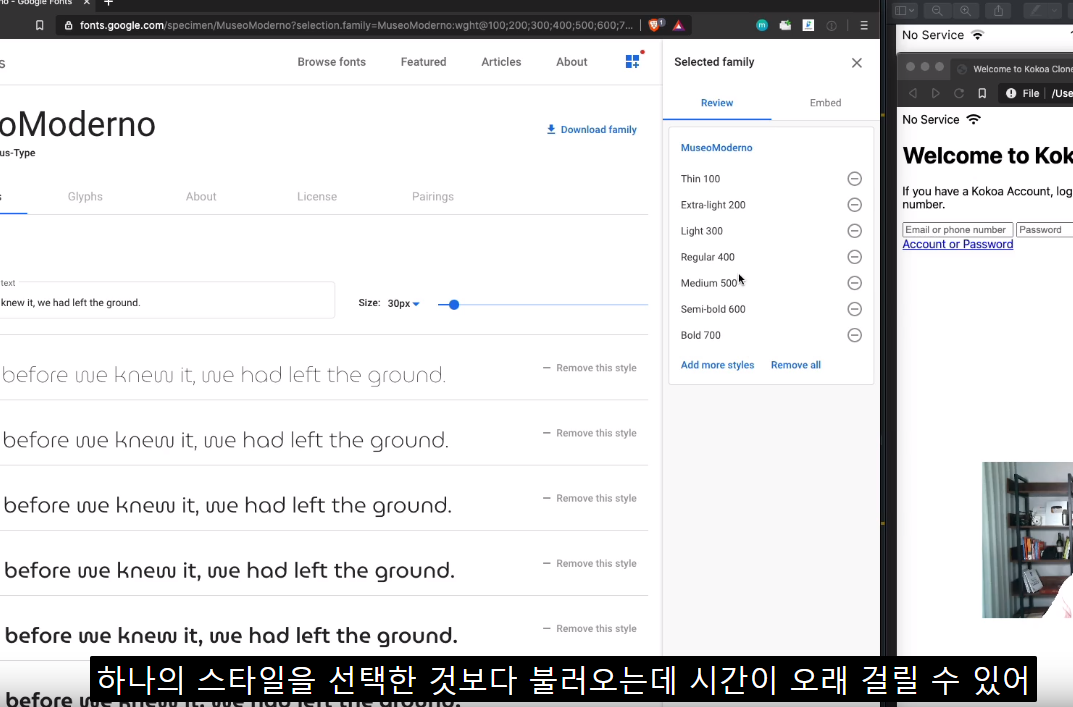Image resolution: width=1073 pixels, height=707 pixels.
Task: Switch to the Embed tab
Action: [x=825, y=103]
